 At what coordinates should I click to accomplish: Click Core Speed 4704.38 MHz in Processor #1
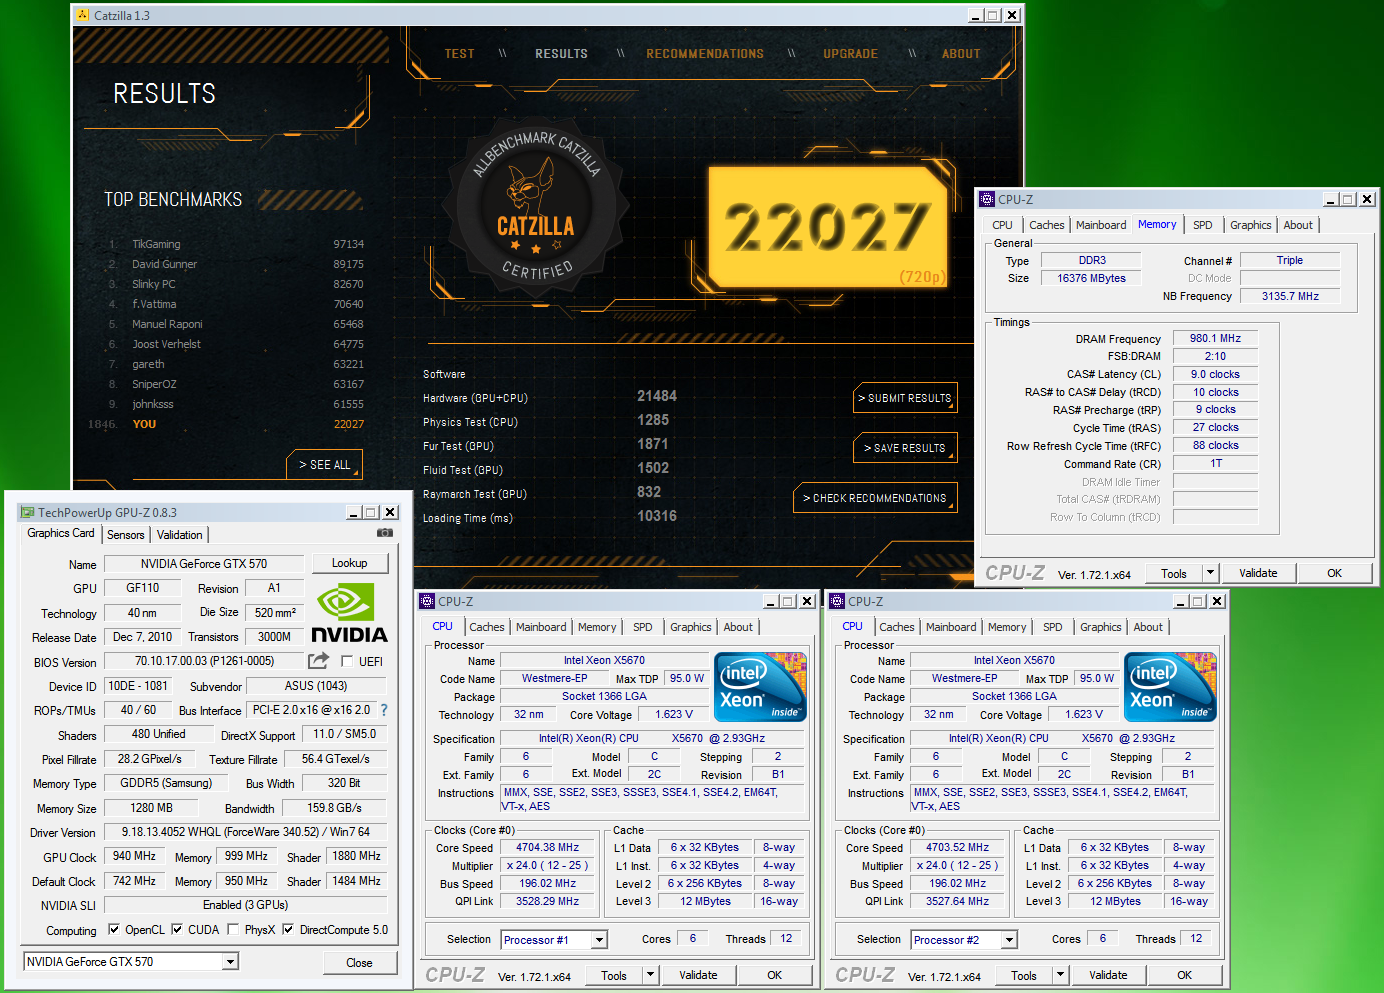click(x=548, y=848)
